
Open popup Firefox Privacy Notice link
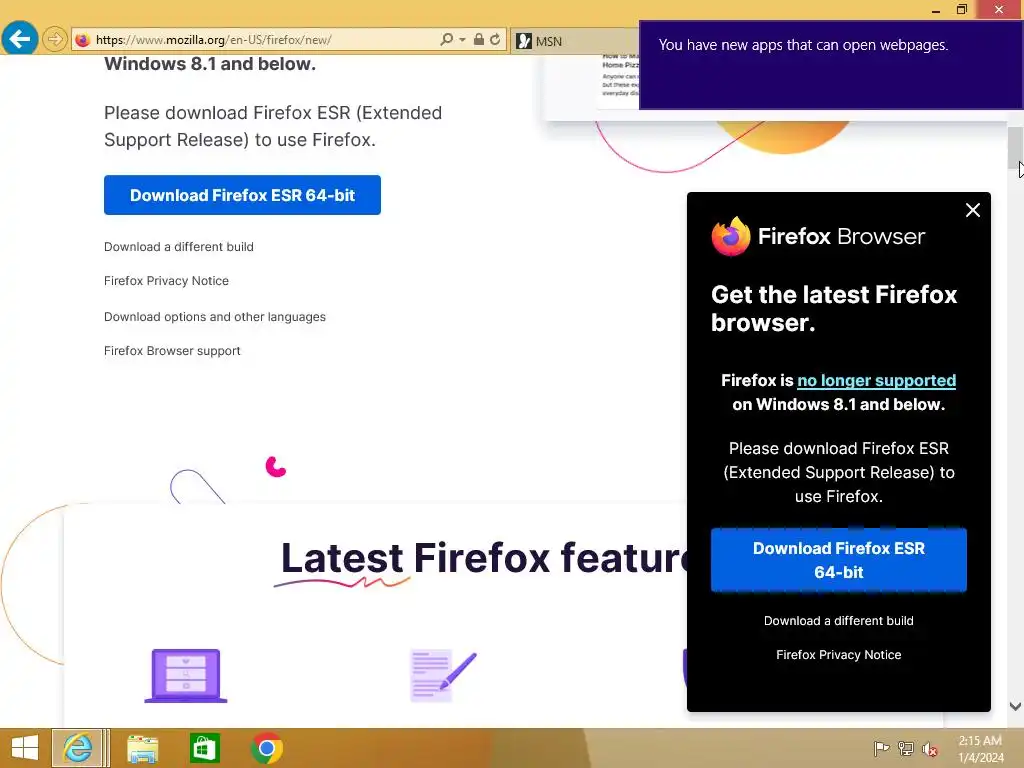(839, 655)
